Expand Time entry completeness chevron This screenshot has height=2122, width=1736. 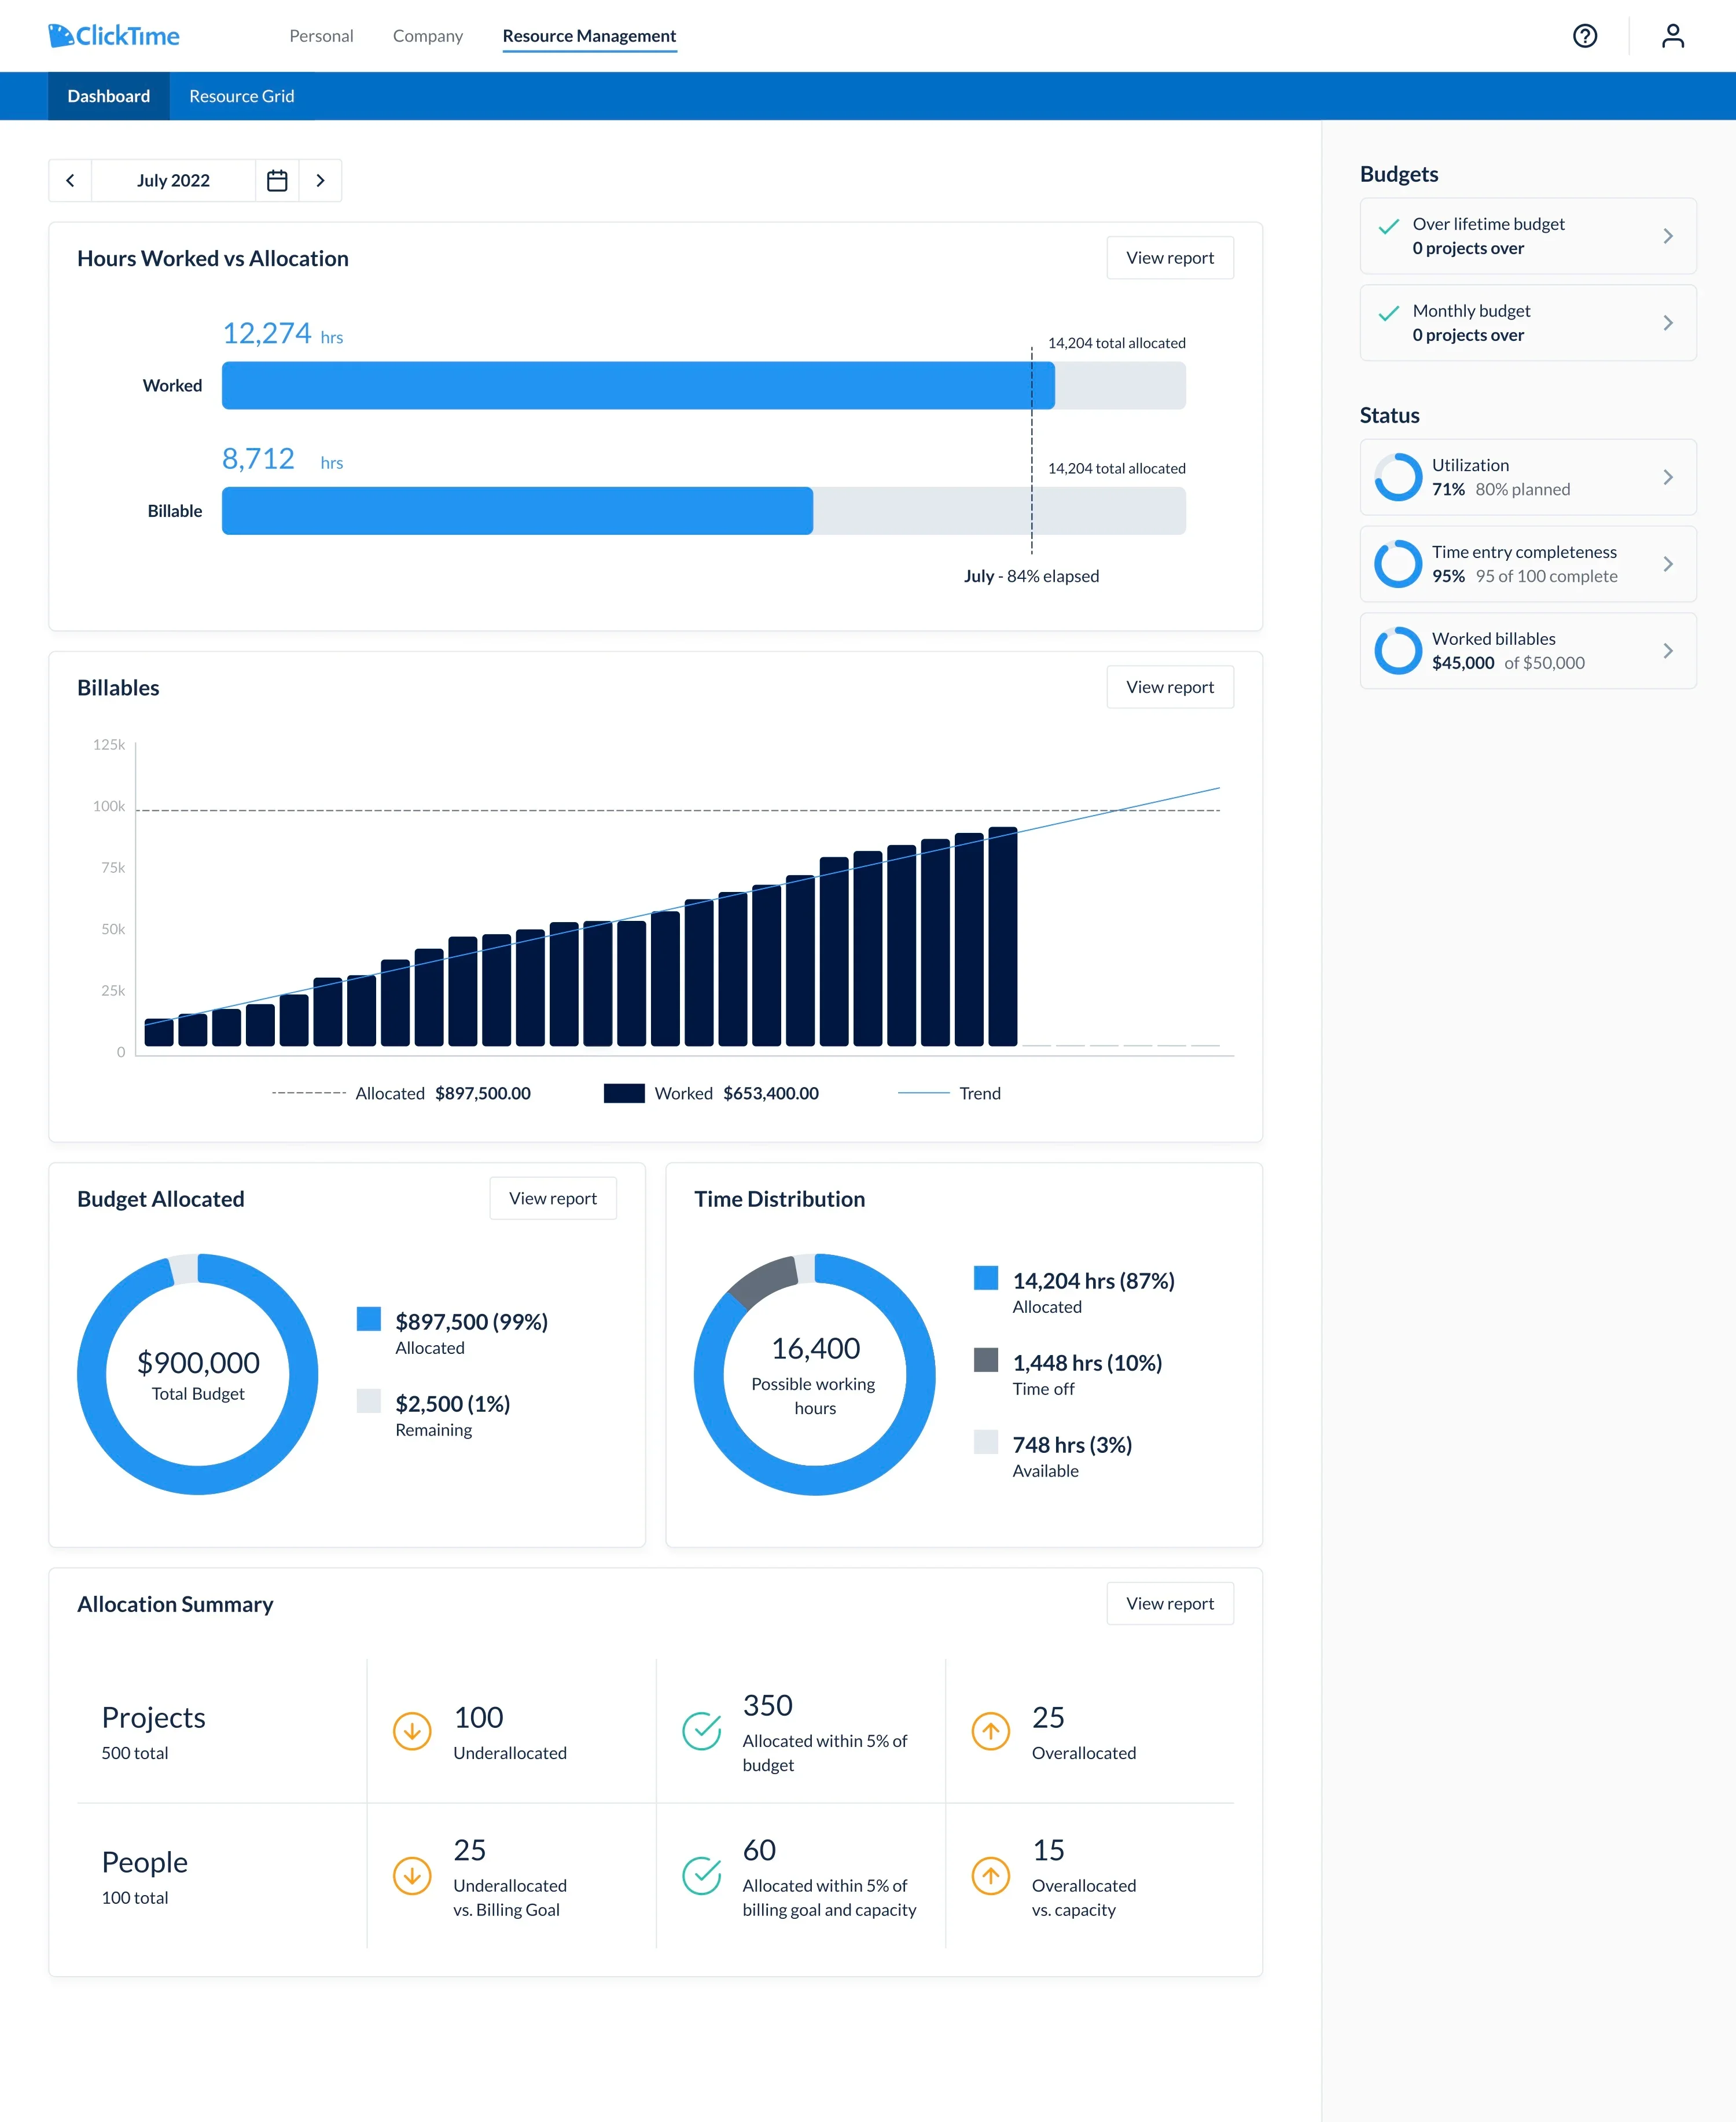coord(1667,564)
